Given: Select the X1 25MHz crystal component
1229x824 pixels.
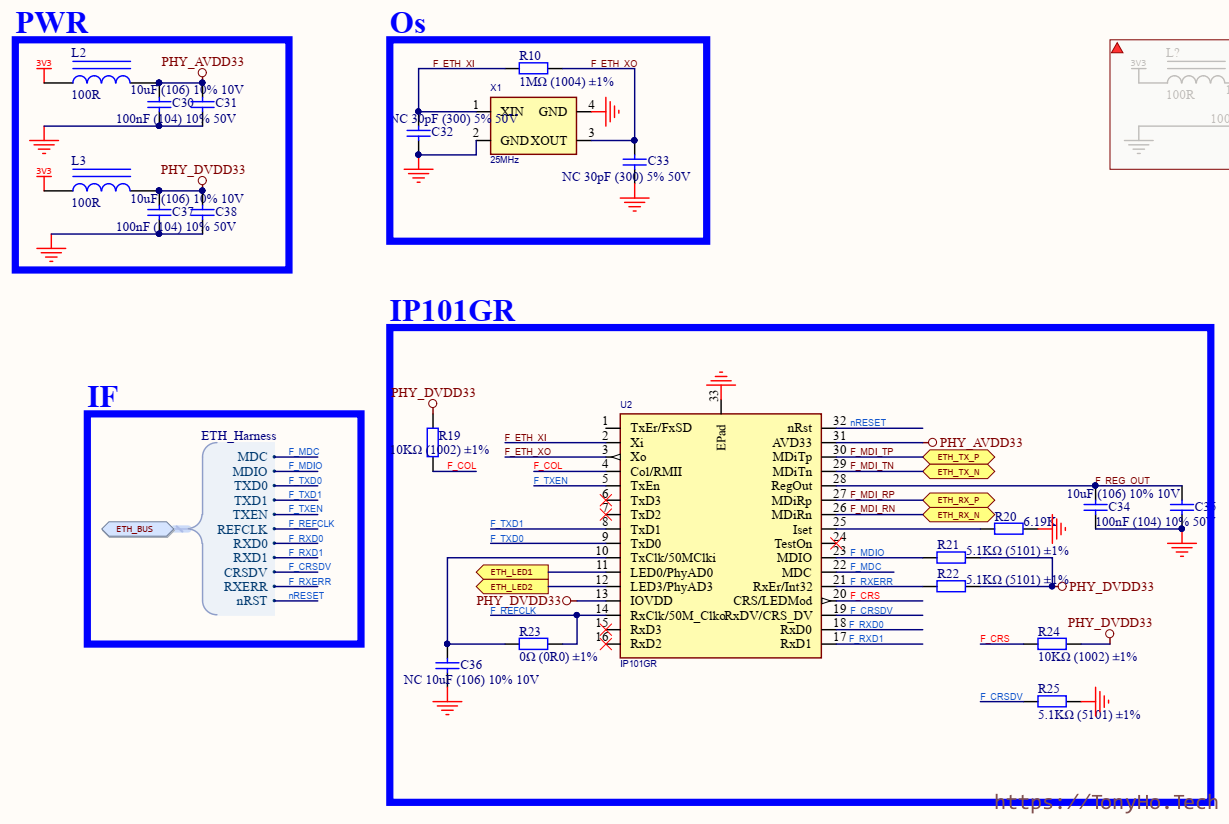Looking at the screenshot, I should [532, 126].
